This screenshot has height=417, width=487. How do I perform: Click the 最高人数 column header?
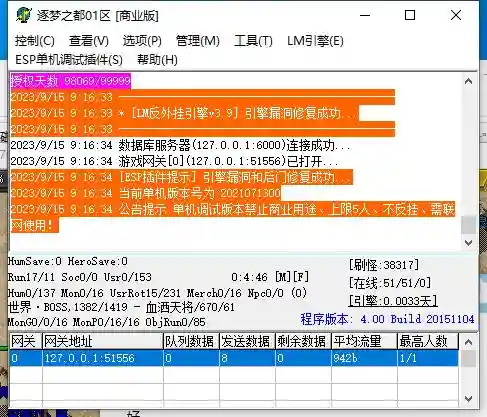click(x=428, y=341)
